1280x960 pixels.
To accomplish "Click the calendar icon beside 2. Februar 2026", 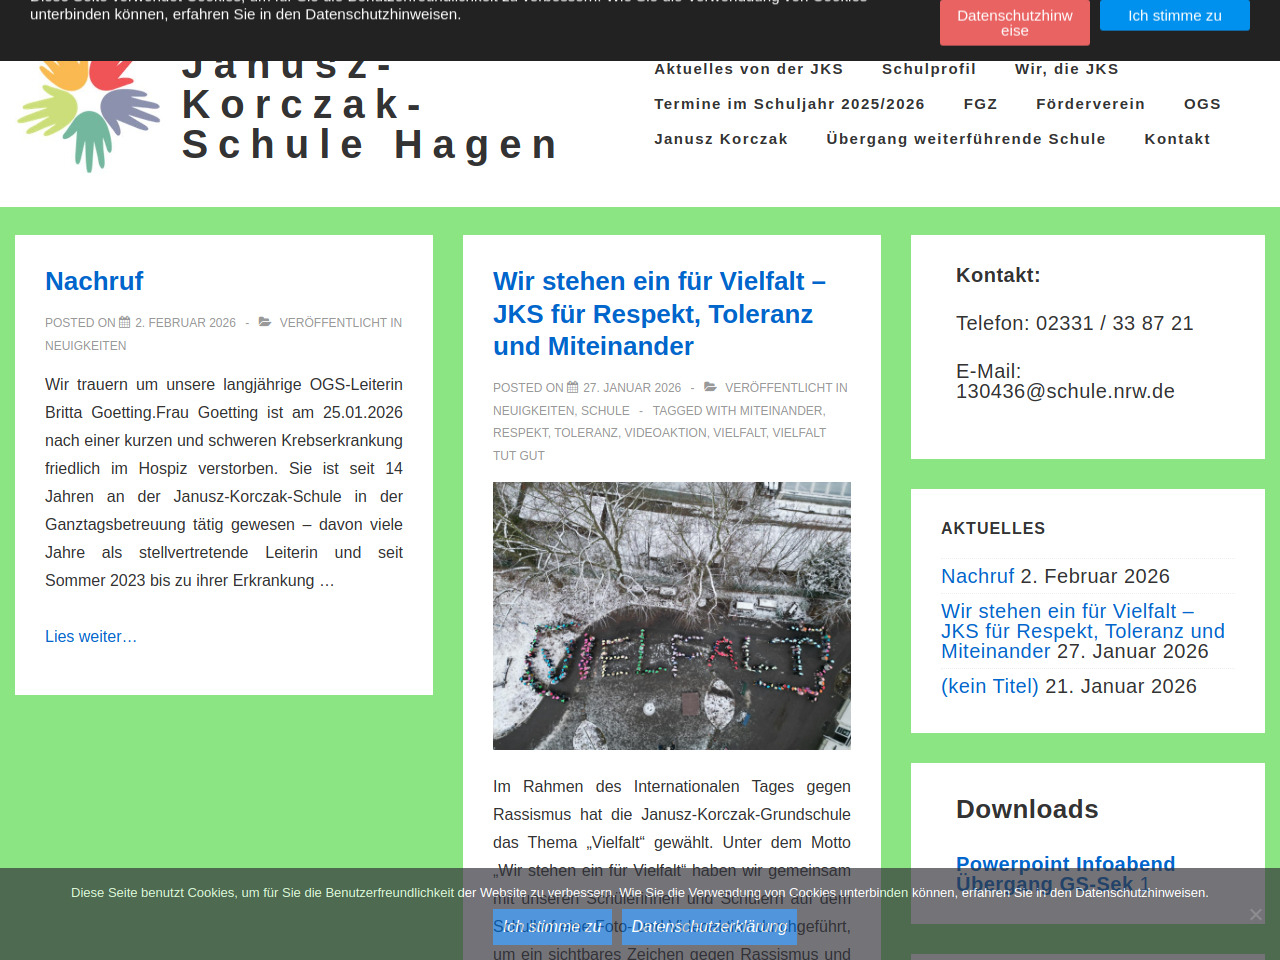I will pos(125,322).
